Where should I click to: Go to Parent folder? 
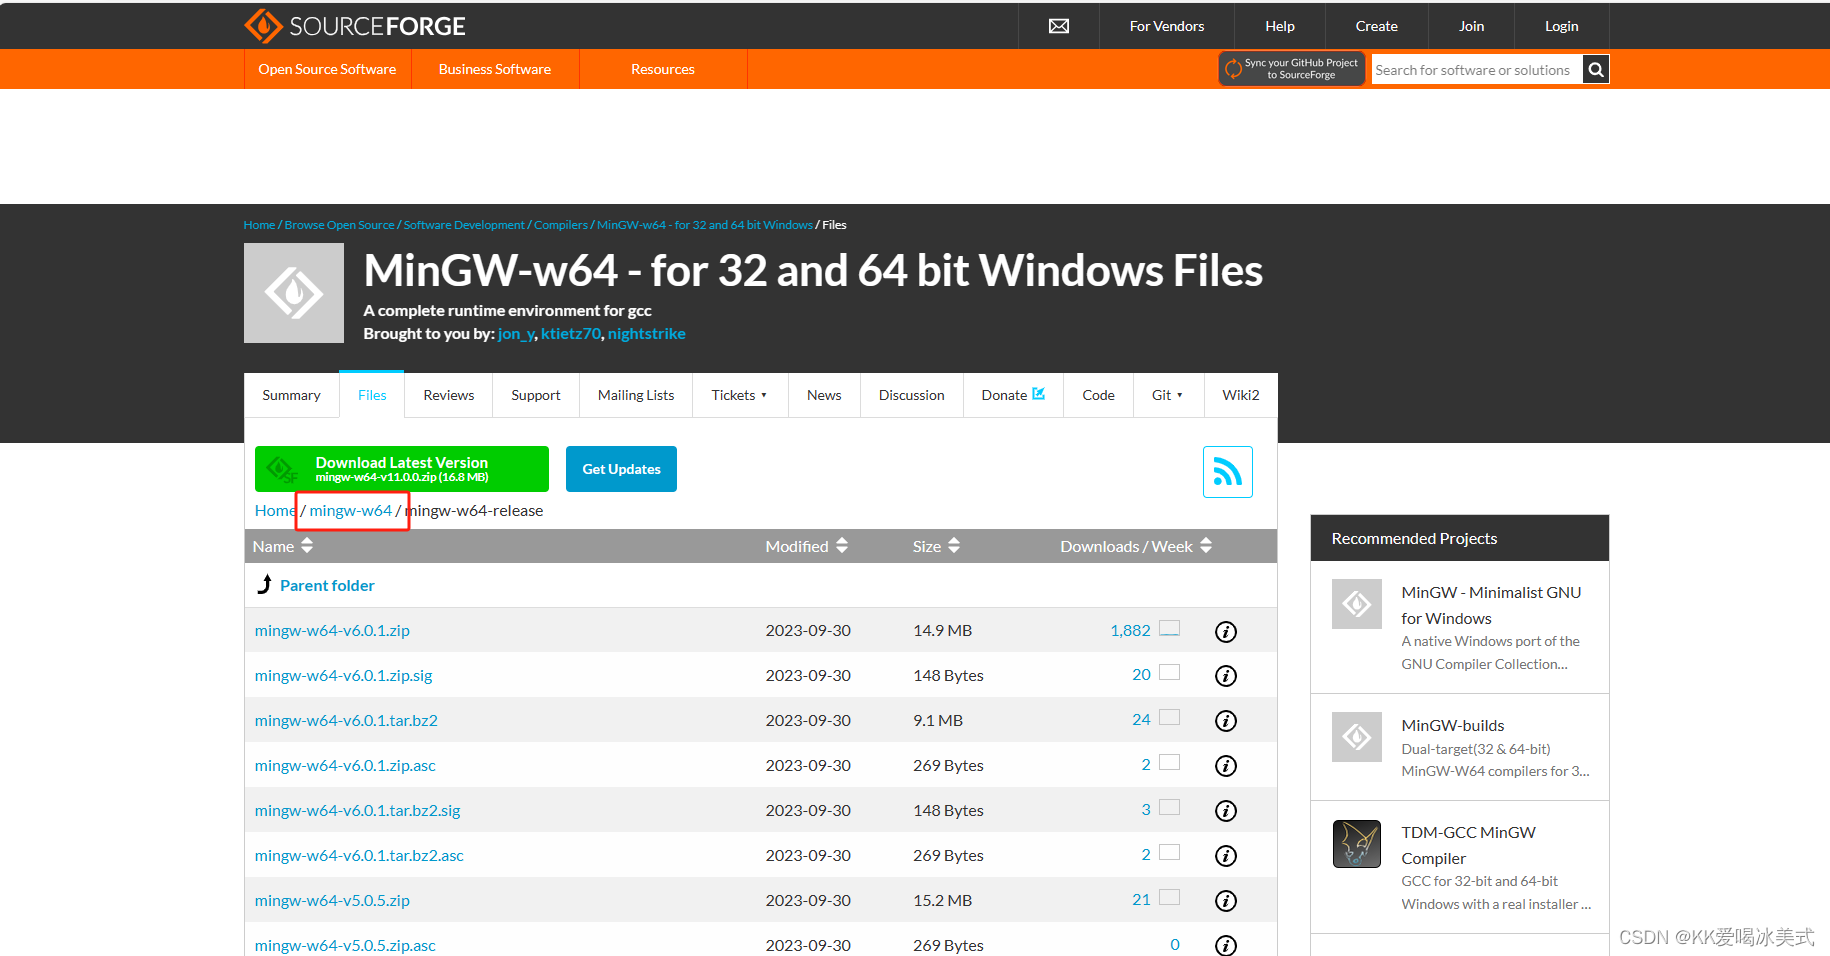click(327, 586)
